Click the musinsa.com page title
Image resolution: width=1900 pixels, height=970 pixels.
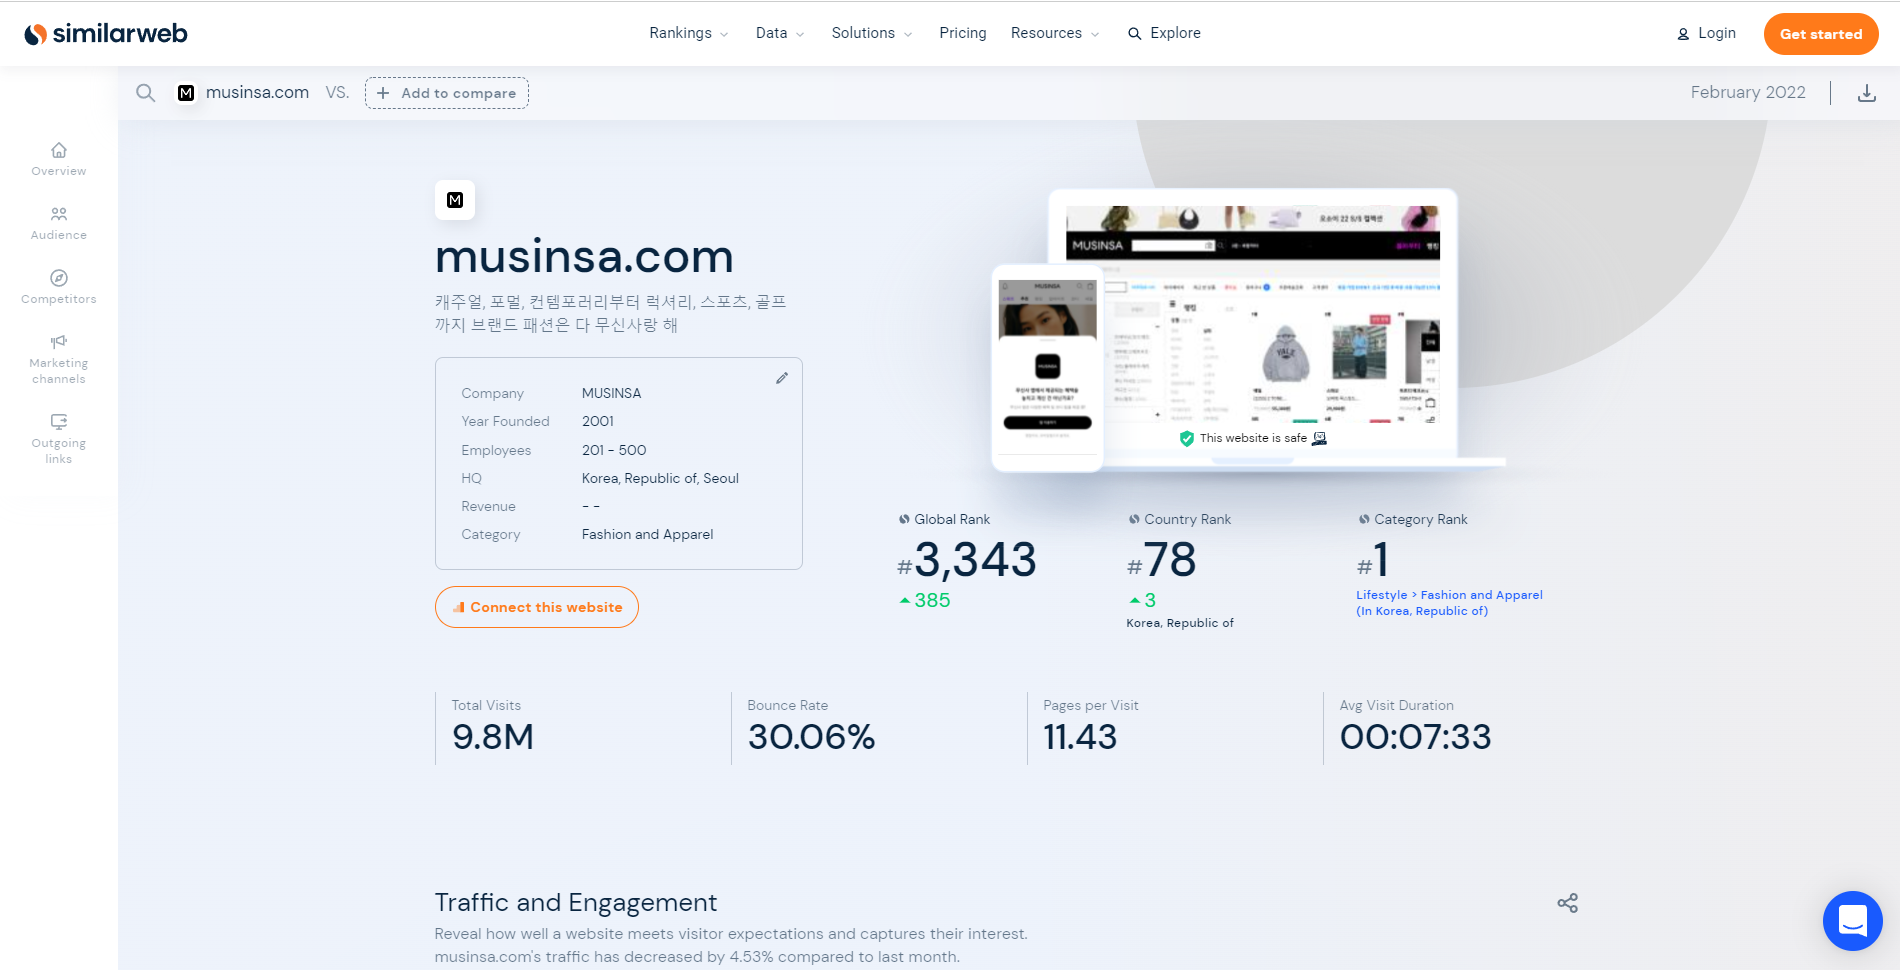584,257
